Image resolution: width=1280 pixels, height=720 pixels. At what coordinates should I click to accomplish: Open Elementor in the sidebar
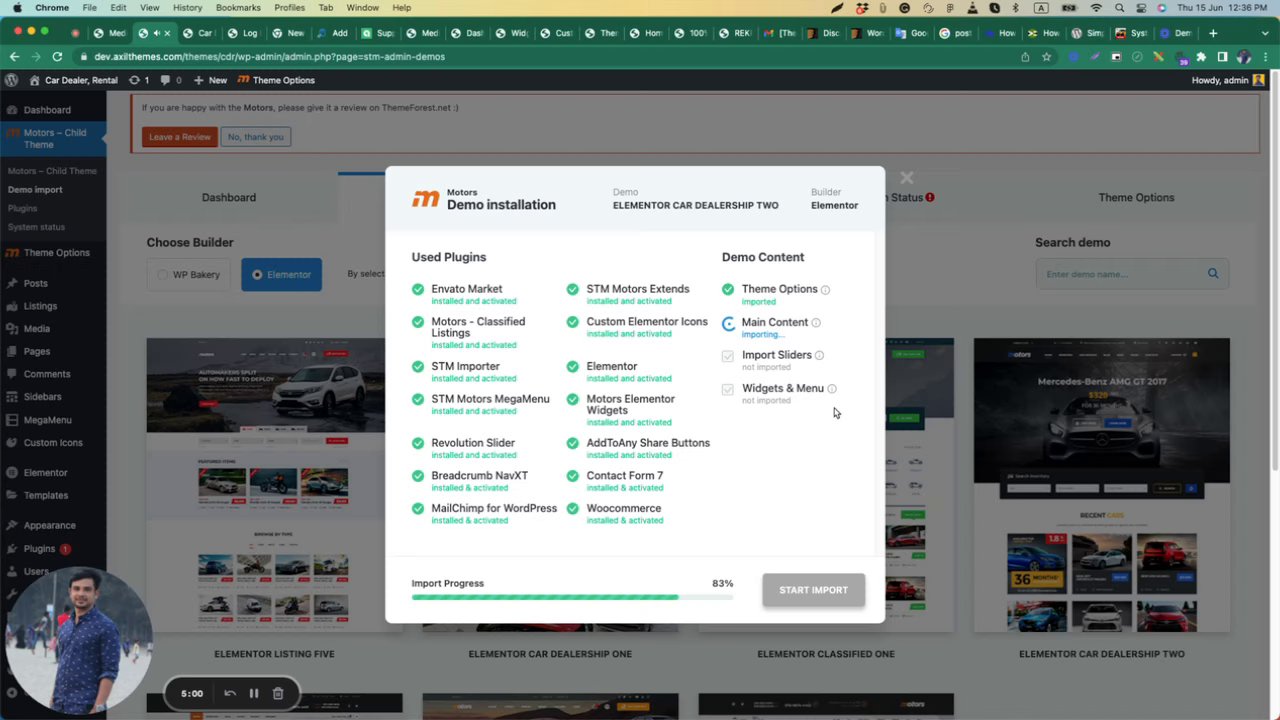46,473
